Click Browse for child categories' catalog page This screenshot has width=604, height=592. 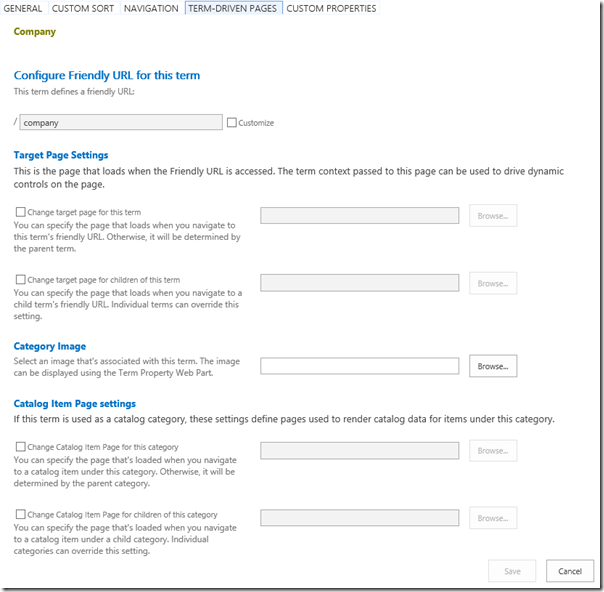pyautogui.click(x=493, y=518)
